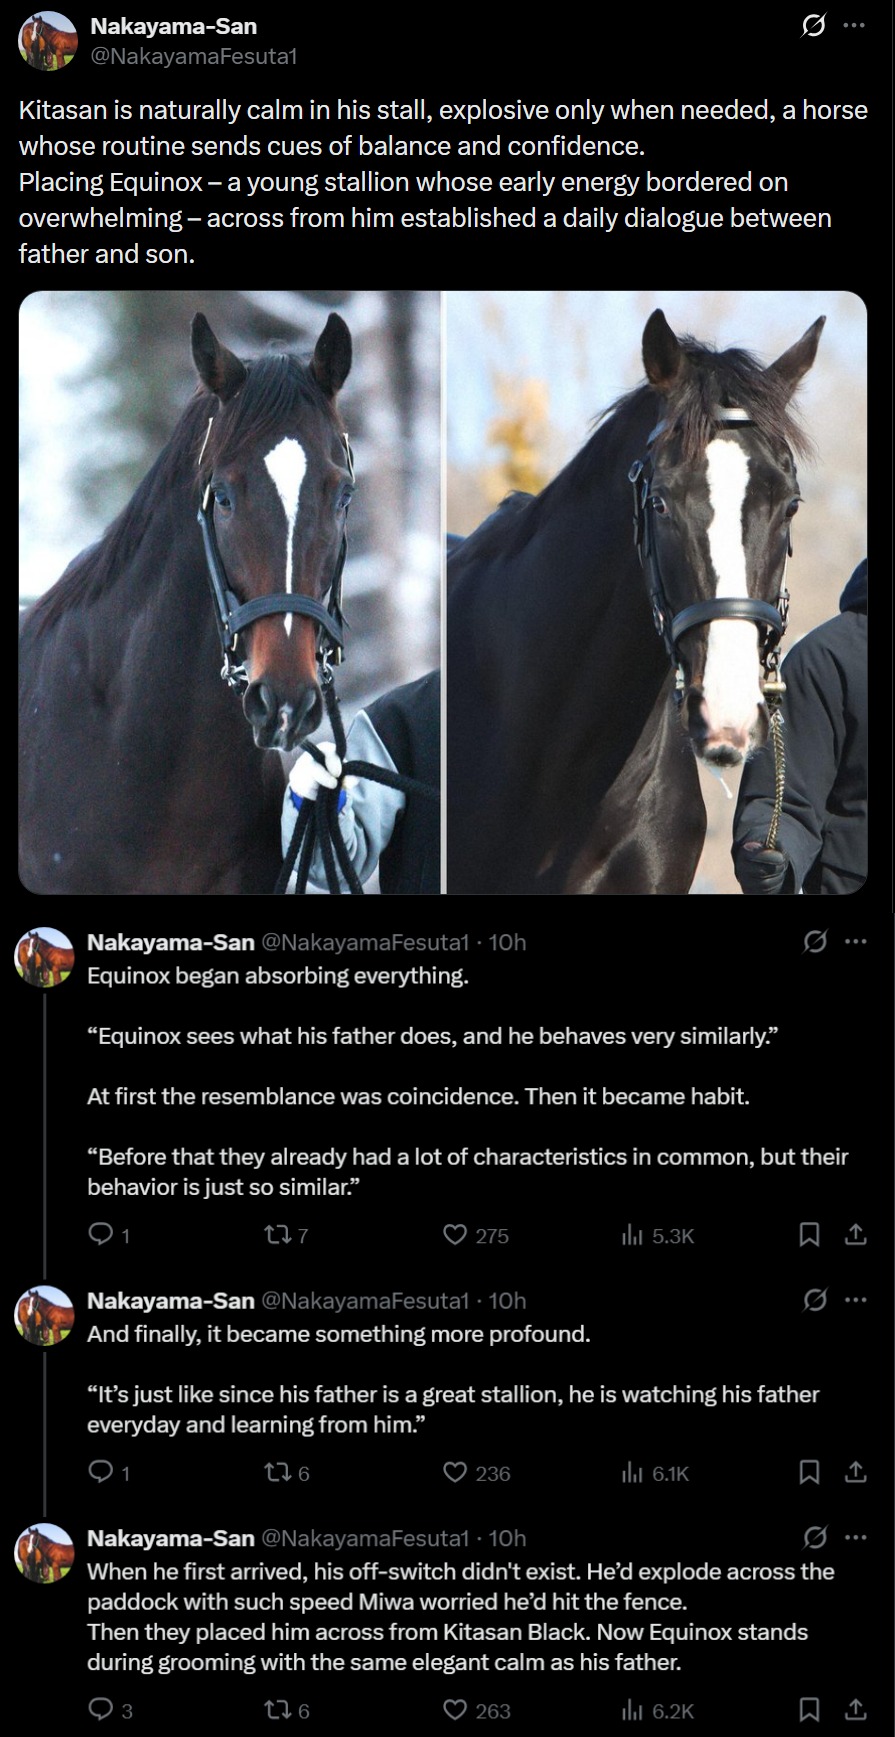Screen dimensions: 895x1737
Task: Open the left horse photo with brown bridle
Action: tap(229, 592)
